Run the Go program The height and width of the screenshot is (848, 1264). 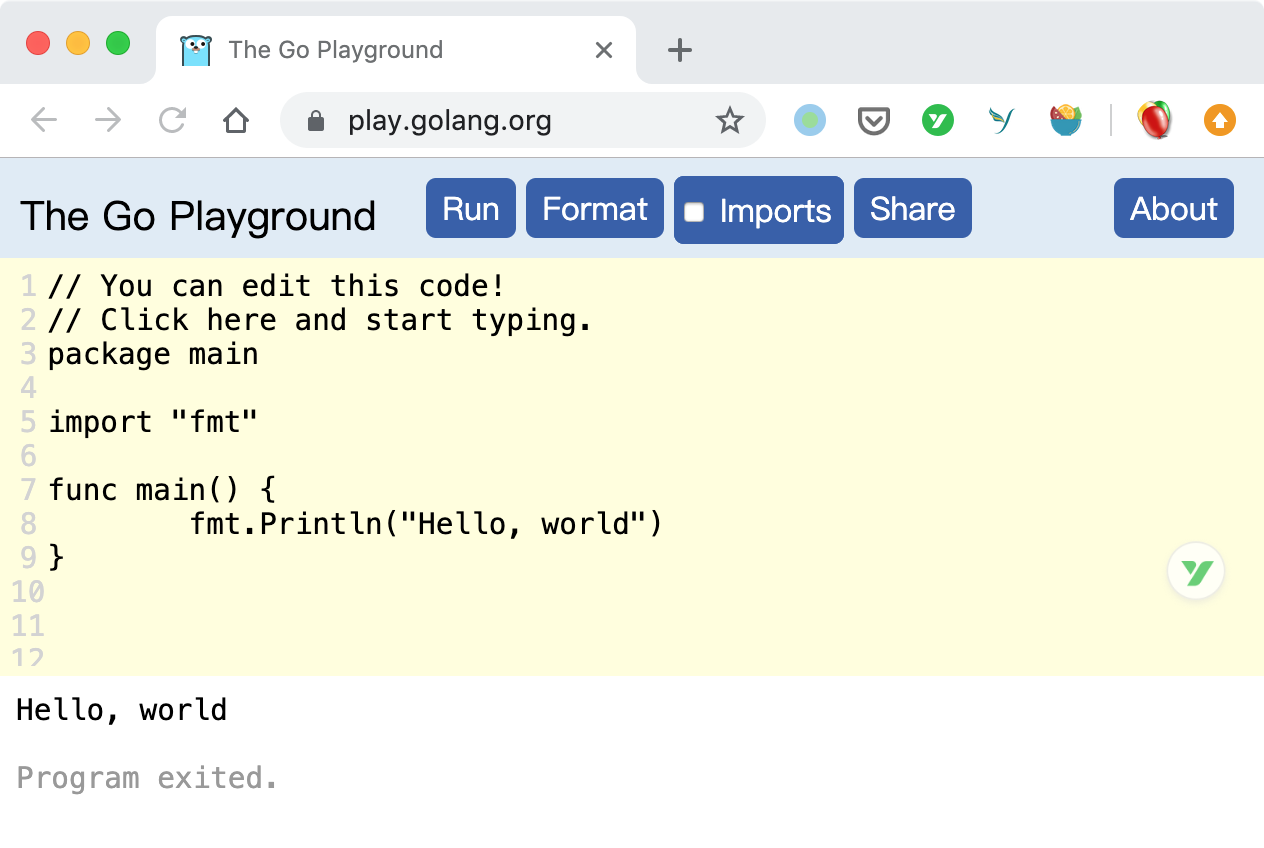(471, 209)
